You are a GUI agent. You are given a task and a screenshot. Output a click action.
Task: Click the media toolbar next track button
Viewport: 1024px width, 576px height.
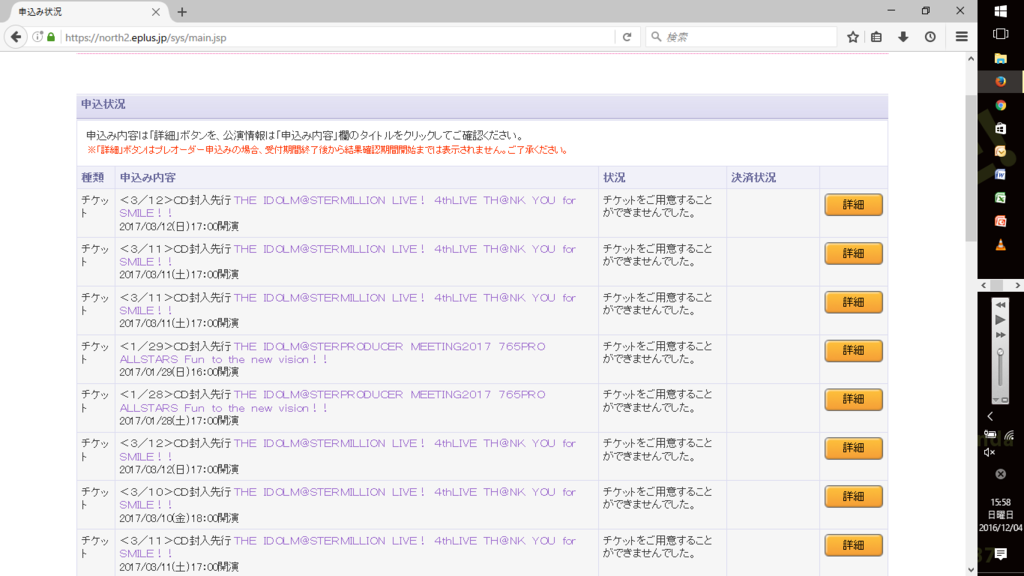click(x=1000, y=335)
